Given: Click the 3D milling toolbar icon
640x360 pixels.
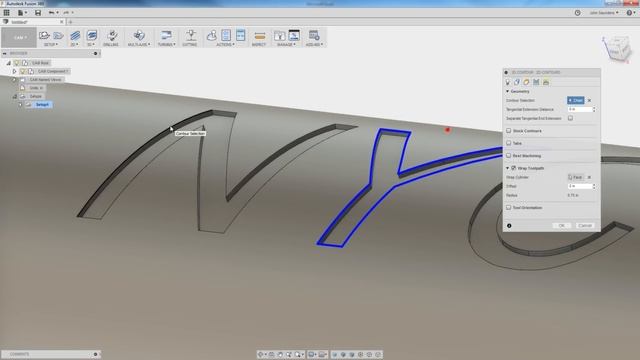Looking at the screenshot, I should 92,35.
